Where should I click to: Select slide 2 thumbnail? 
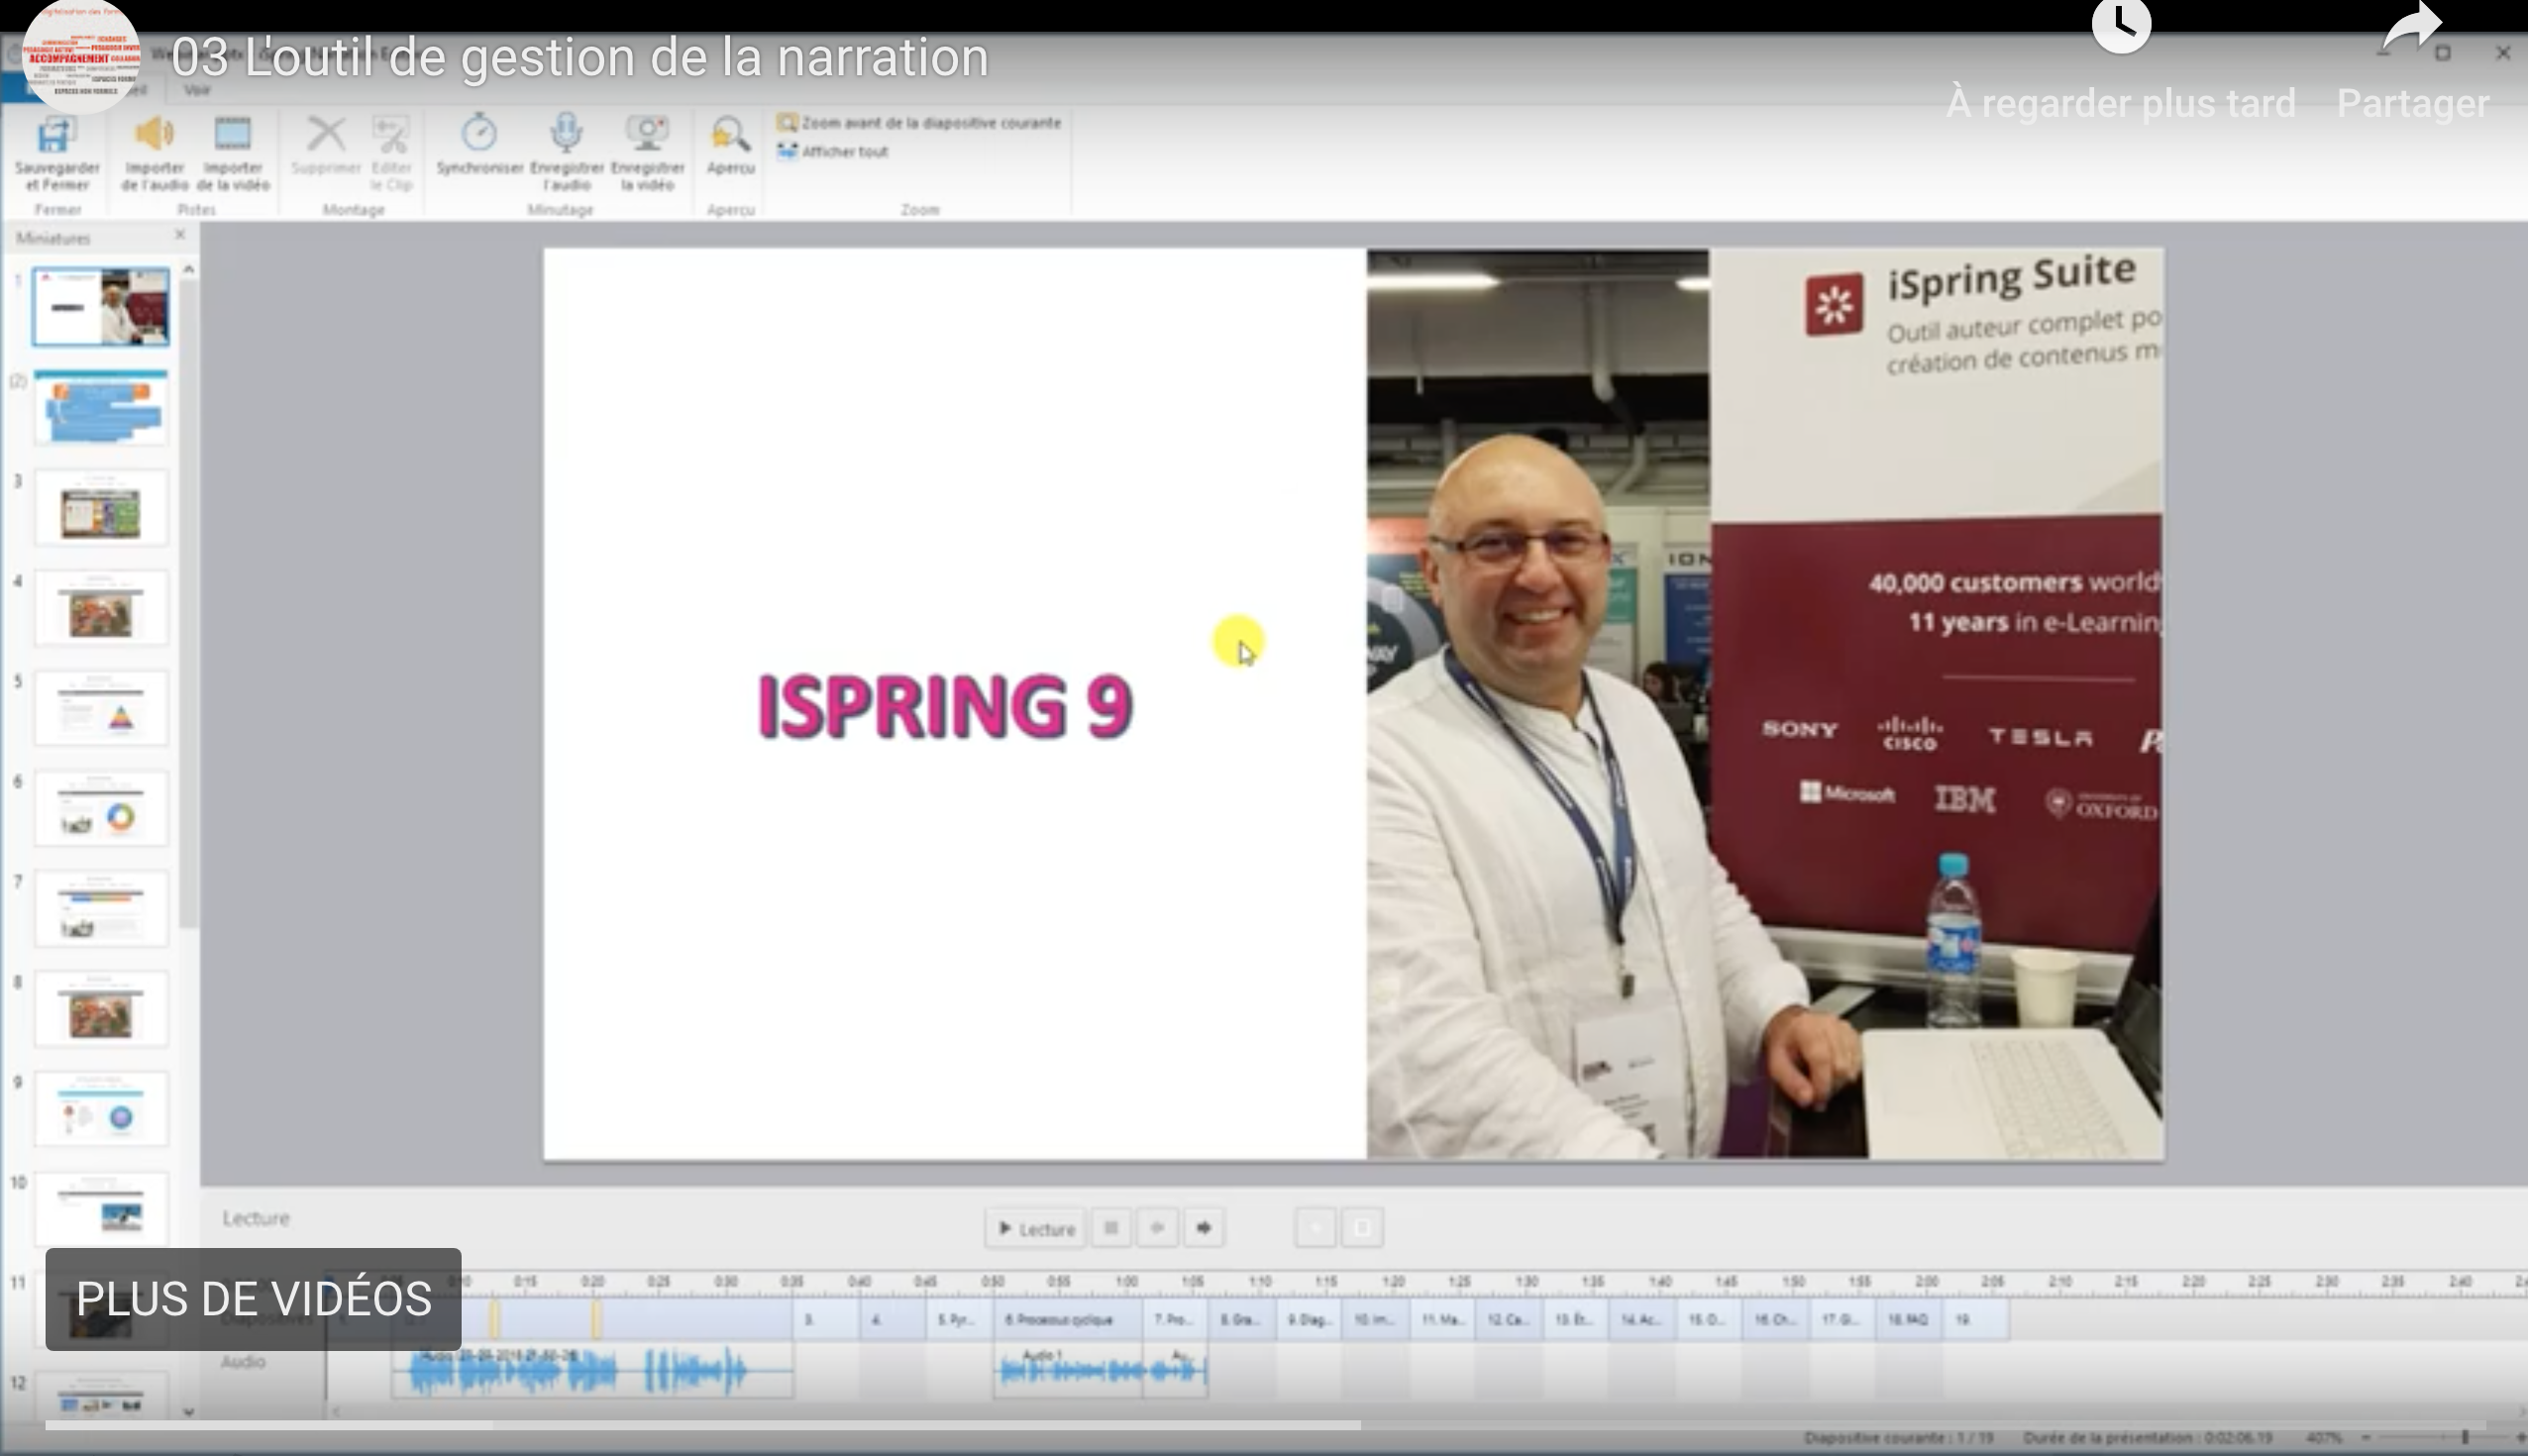tap(100, 407)
